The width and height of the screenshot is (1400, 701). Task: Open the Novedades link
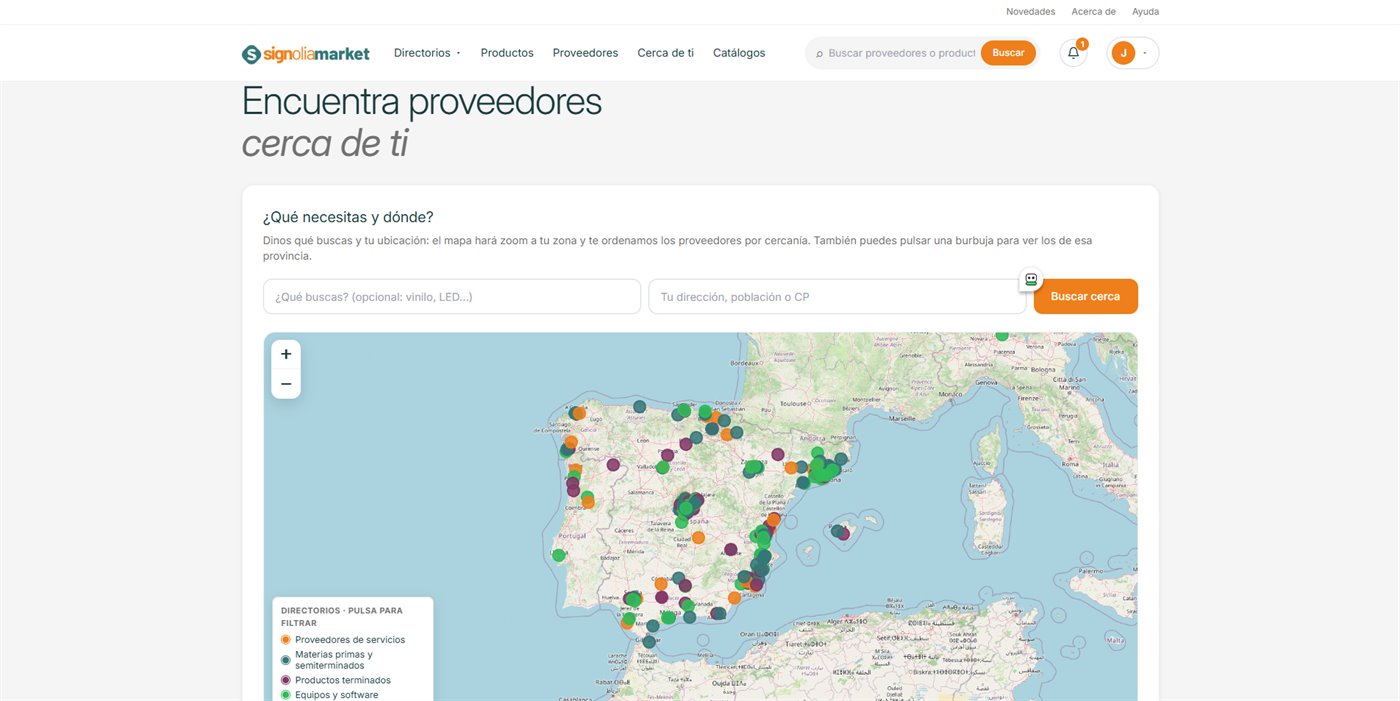(x=1030, y=12)
